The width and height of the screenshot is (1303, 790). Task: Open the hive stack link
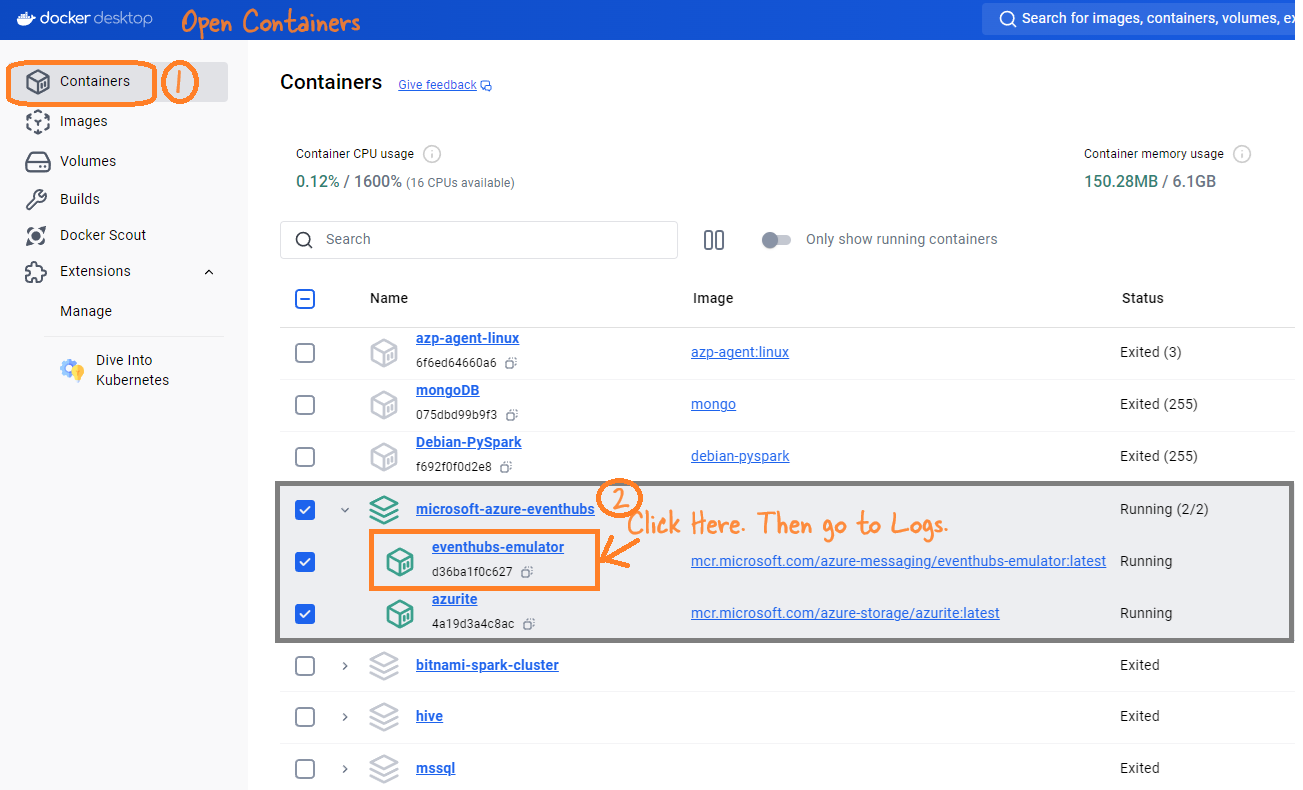429,716
